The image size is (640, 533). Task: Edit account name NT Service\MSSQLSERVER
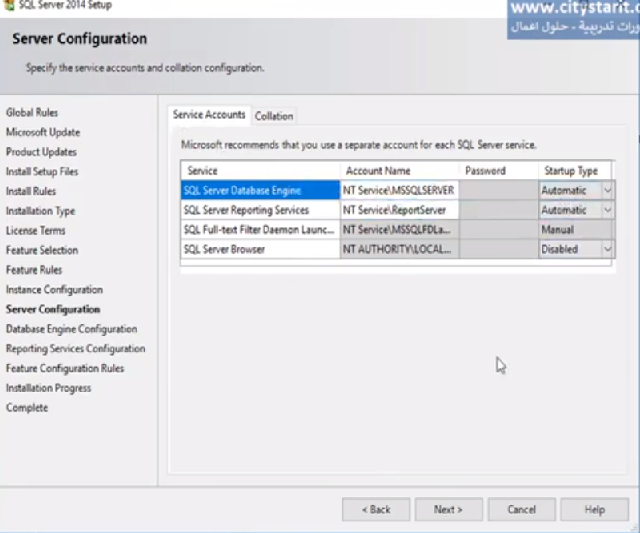click(x=399, y=190)
